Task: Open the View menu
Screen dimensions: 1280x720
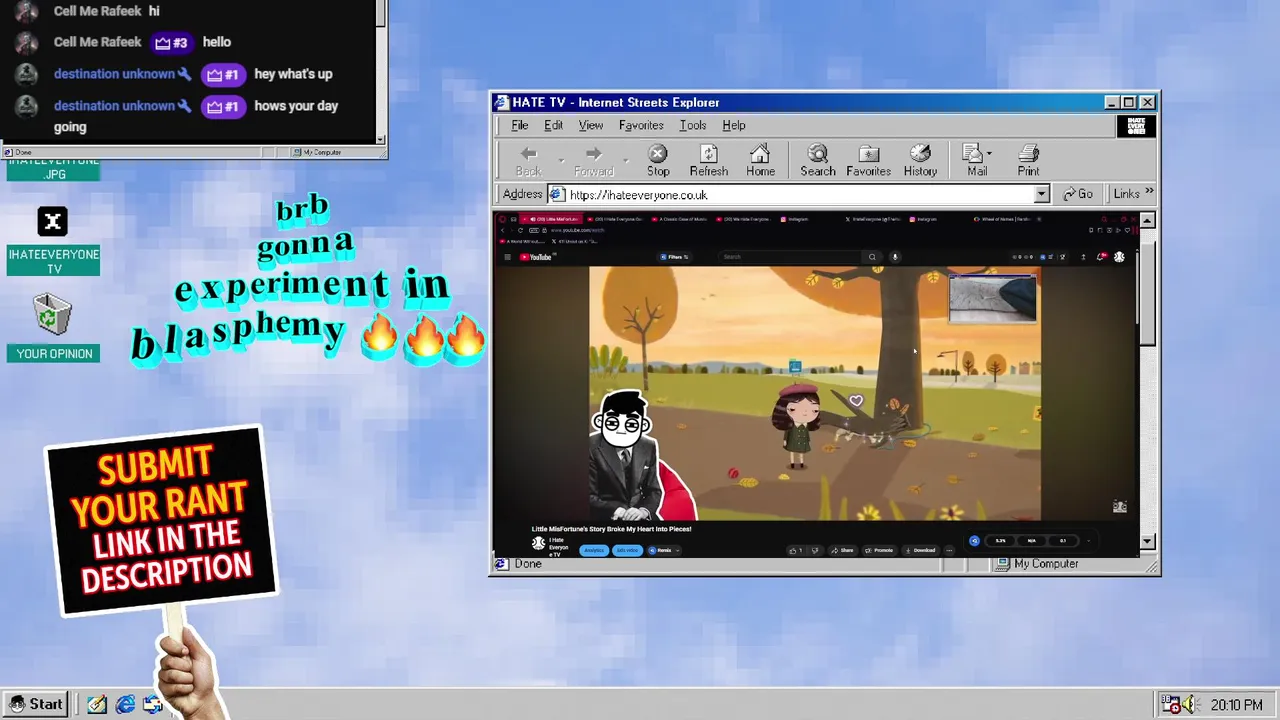Action: point(590,125)
